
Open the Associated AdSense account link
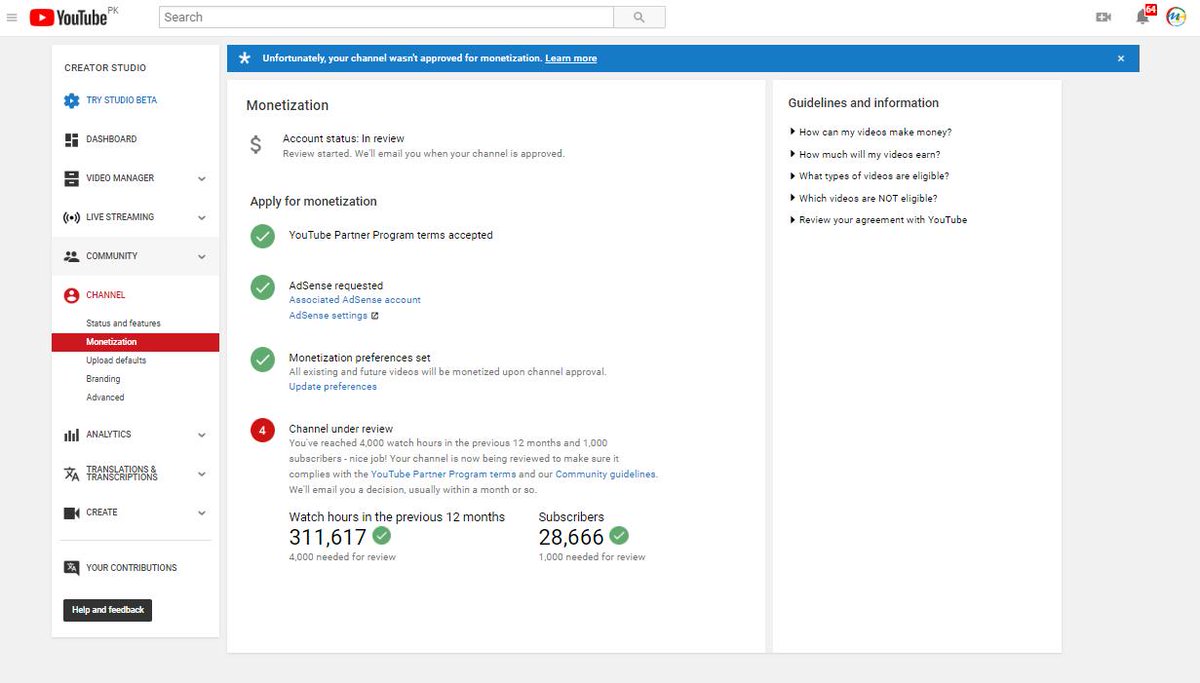[355, 300]
